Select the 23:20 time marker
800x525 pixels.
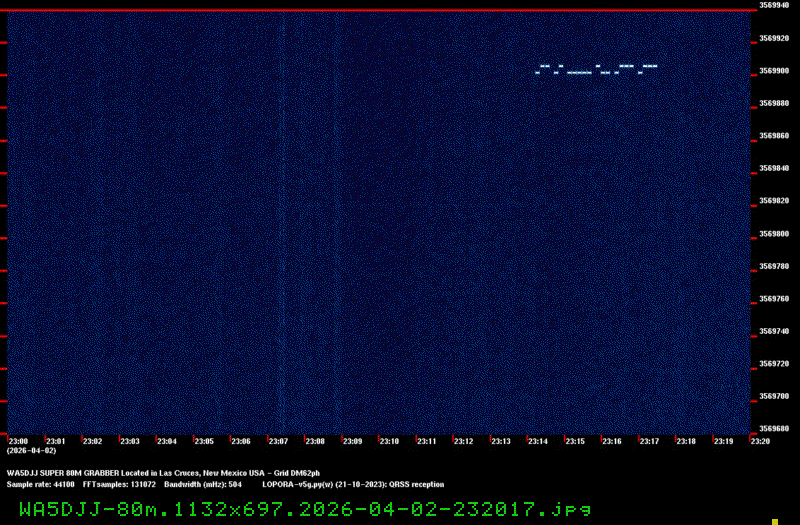tap(760, 441)
